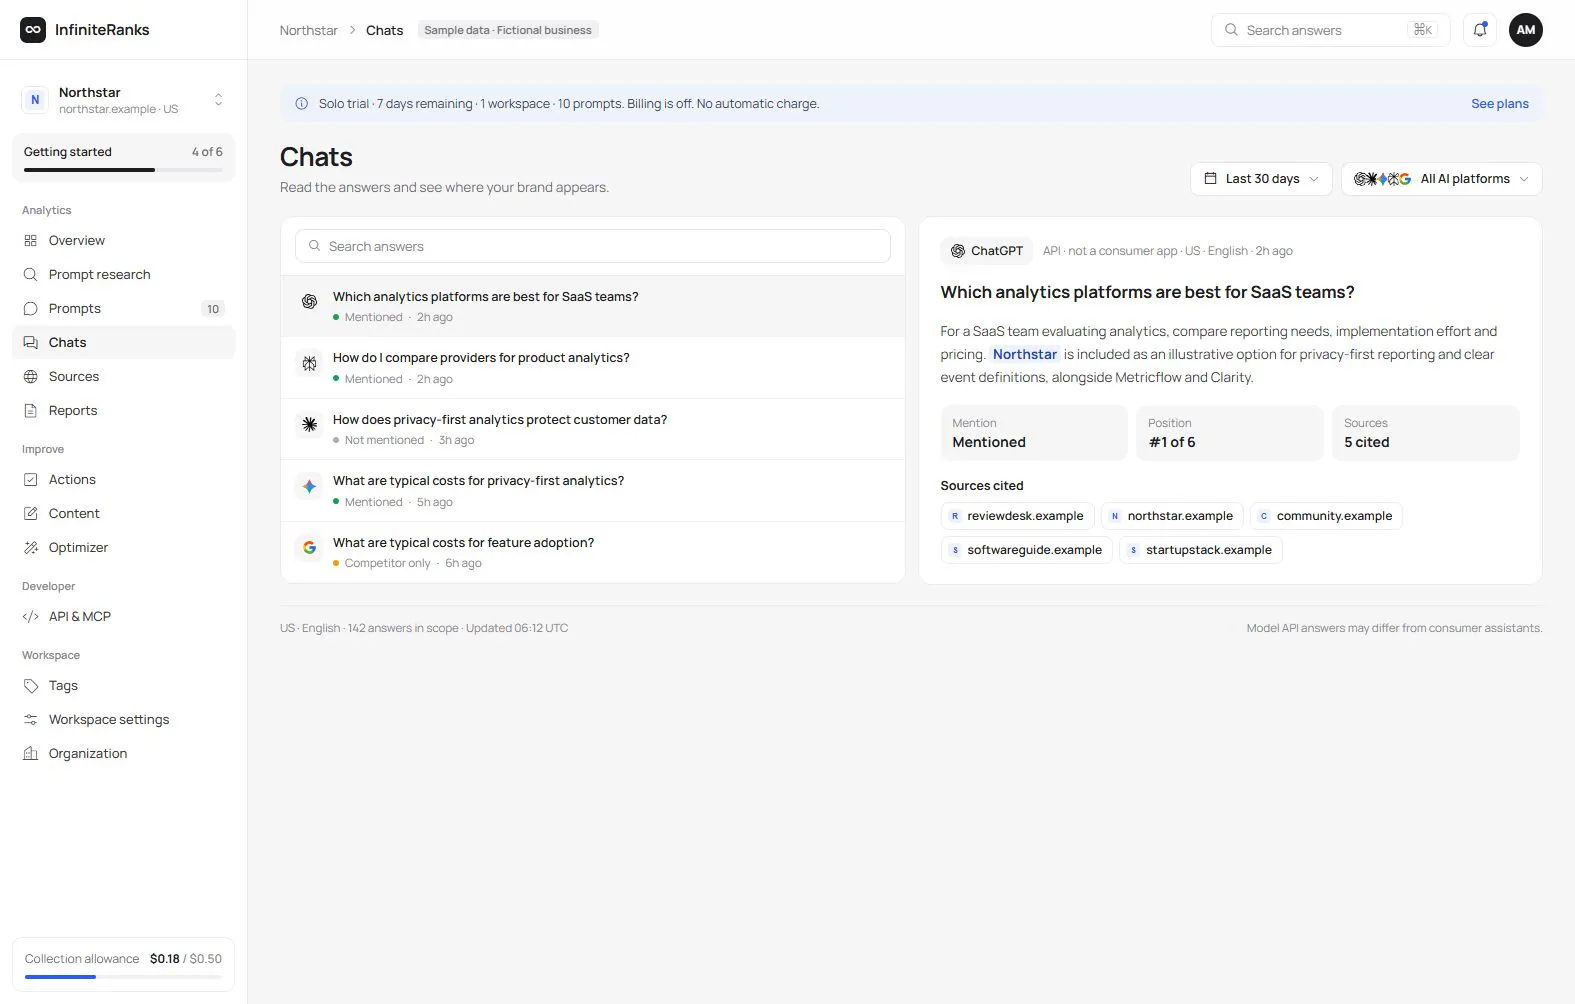Click the Content edit icon
Viewport: 1575px width, 1004px height.
click(31, 514)
